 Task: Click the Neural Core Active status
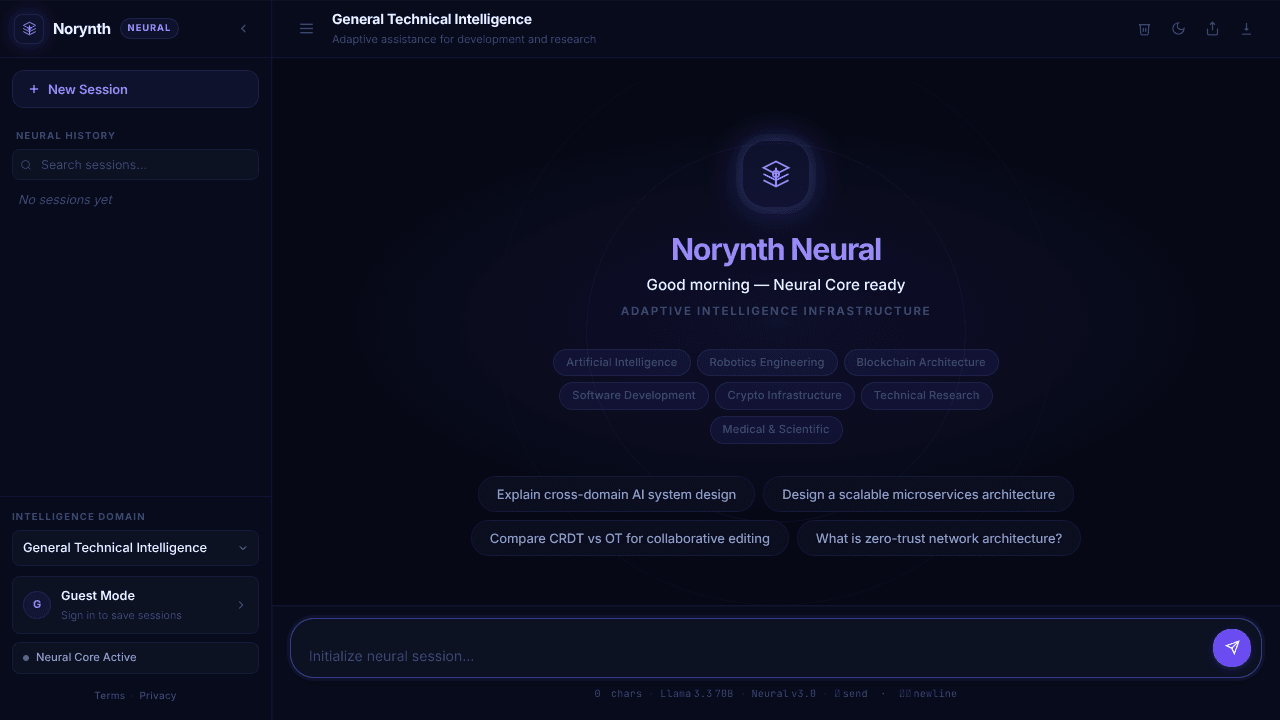(x=135, y=657)
